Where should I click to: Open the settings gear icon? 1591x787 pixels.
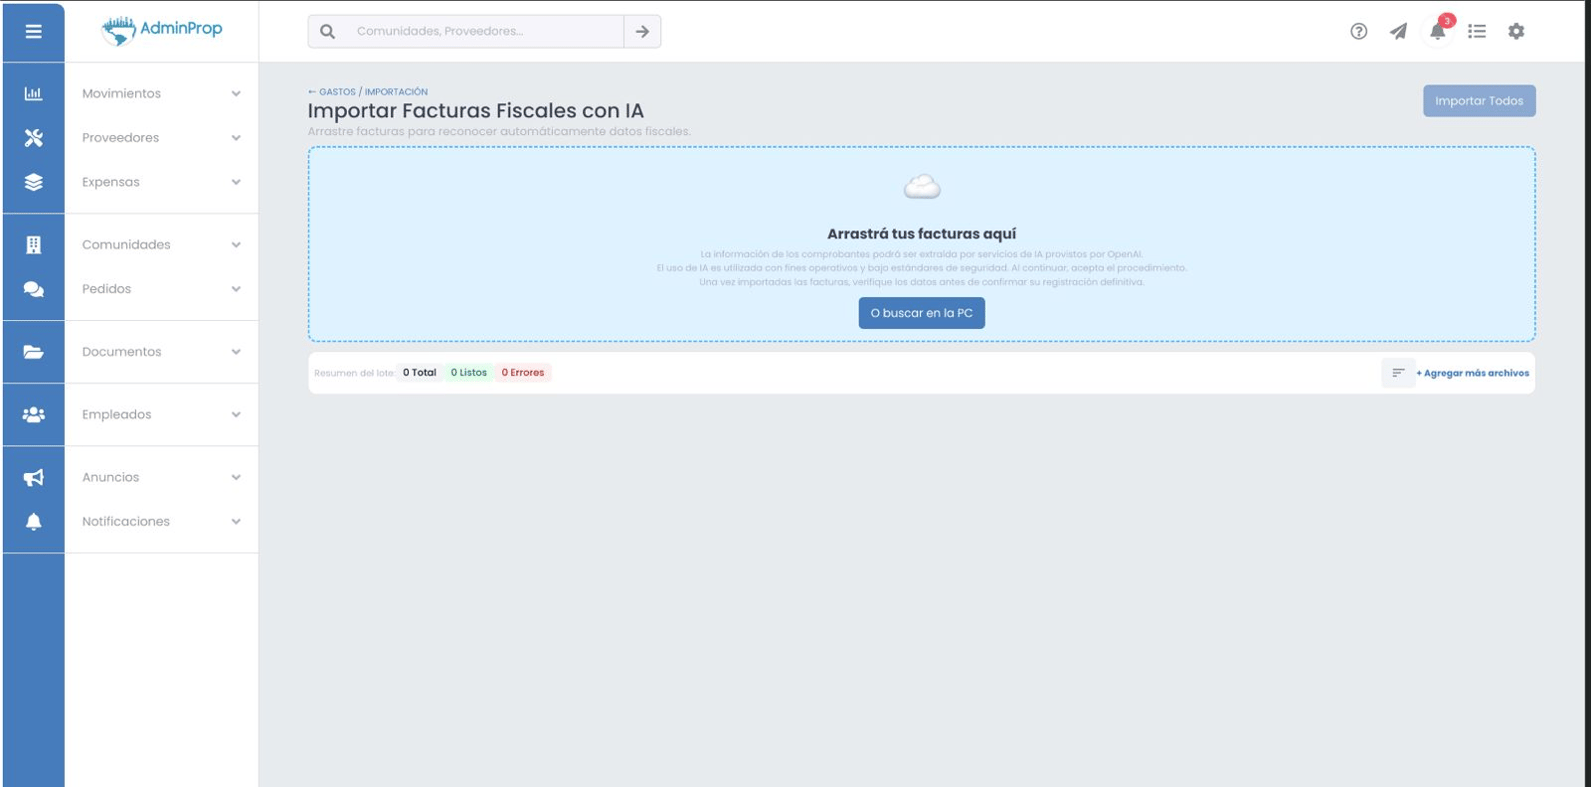point(1516,31)
